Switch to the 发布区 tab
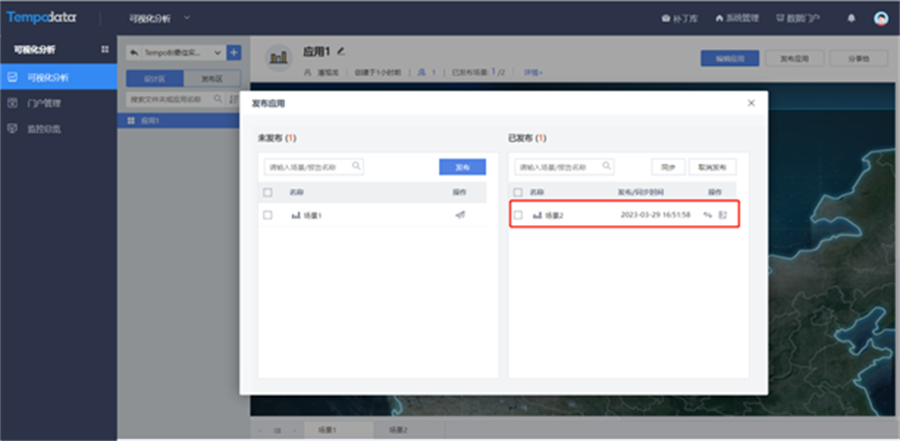The height and width of the screenshot is (441, 900). coord(212,79)
